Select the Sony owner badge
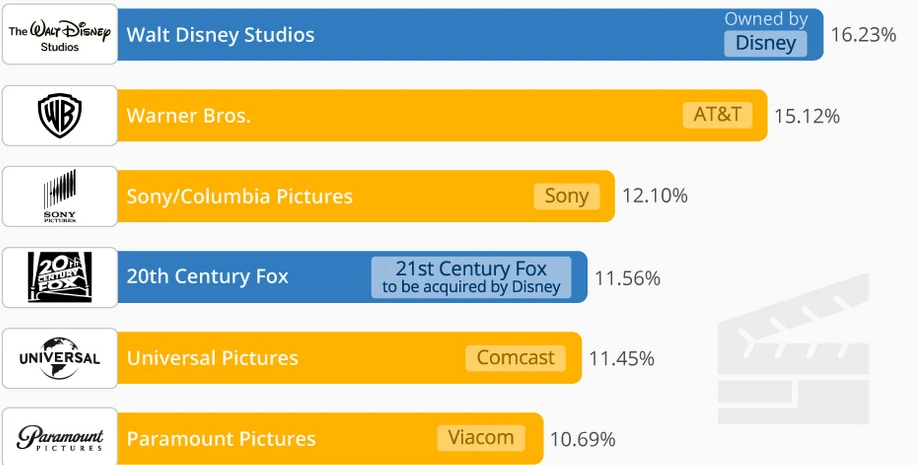919x465 pixels. (x=566, y=196)
